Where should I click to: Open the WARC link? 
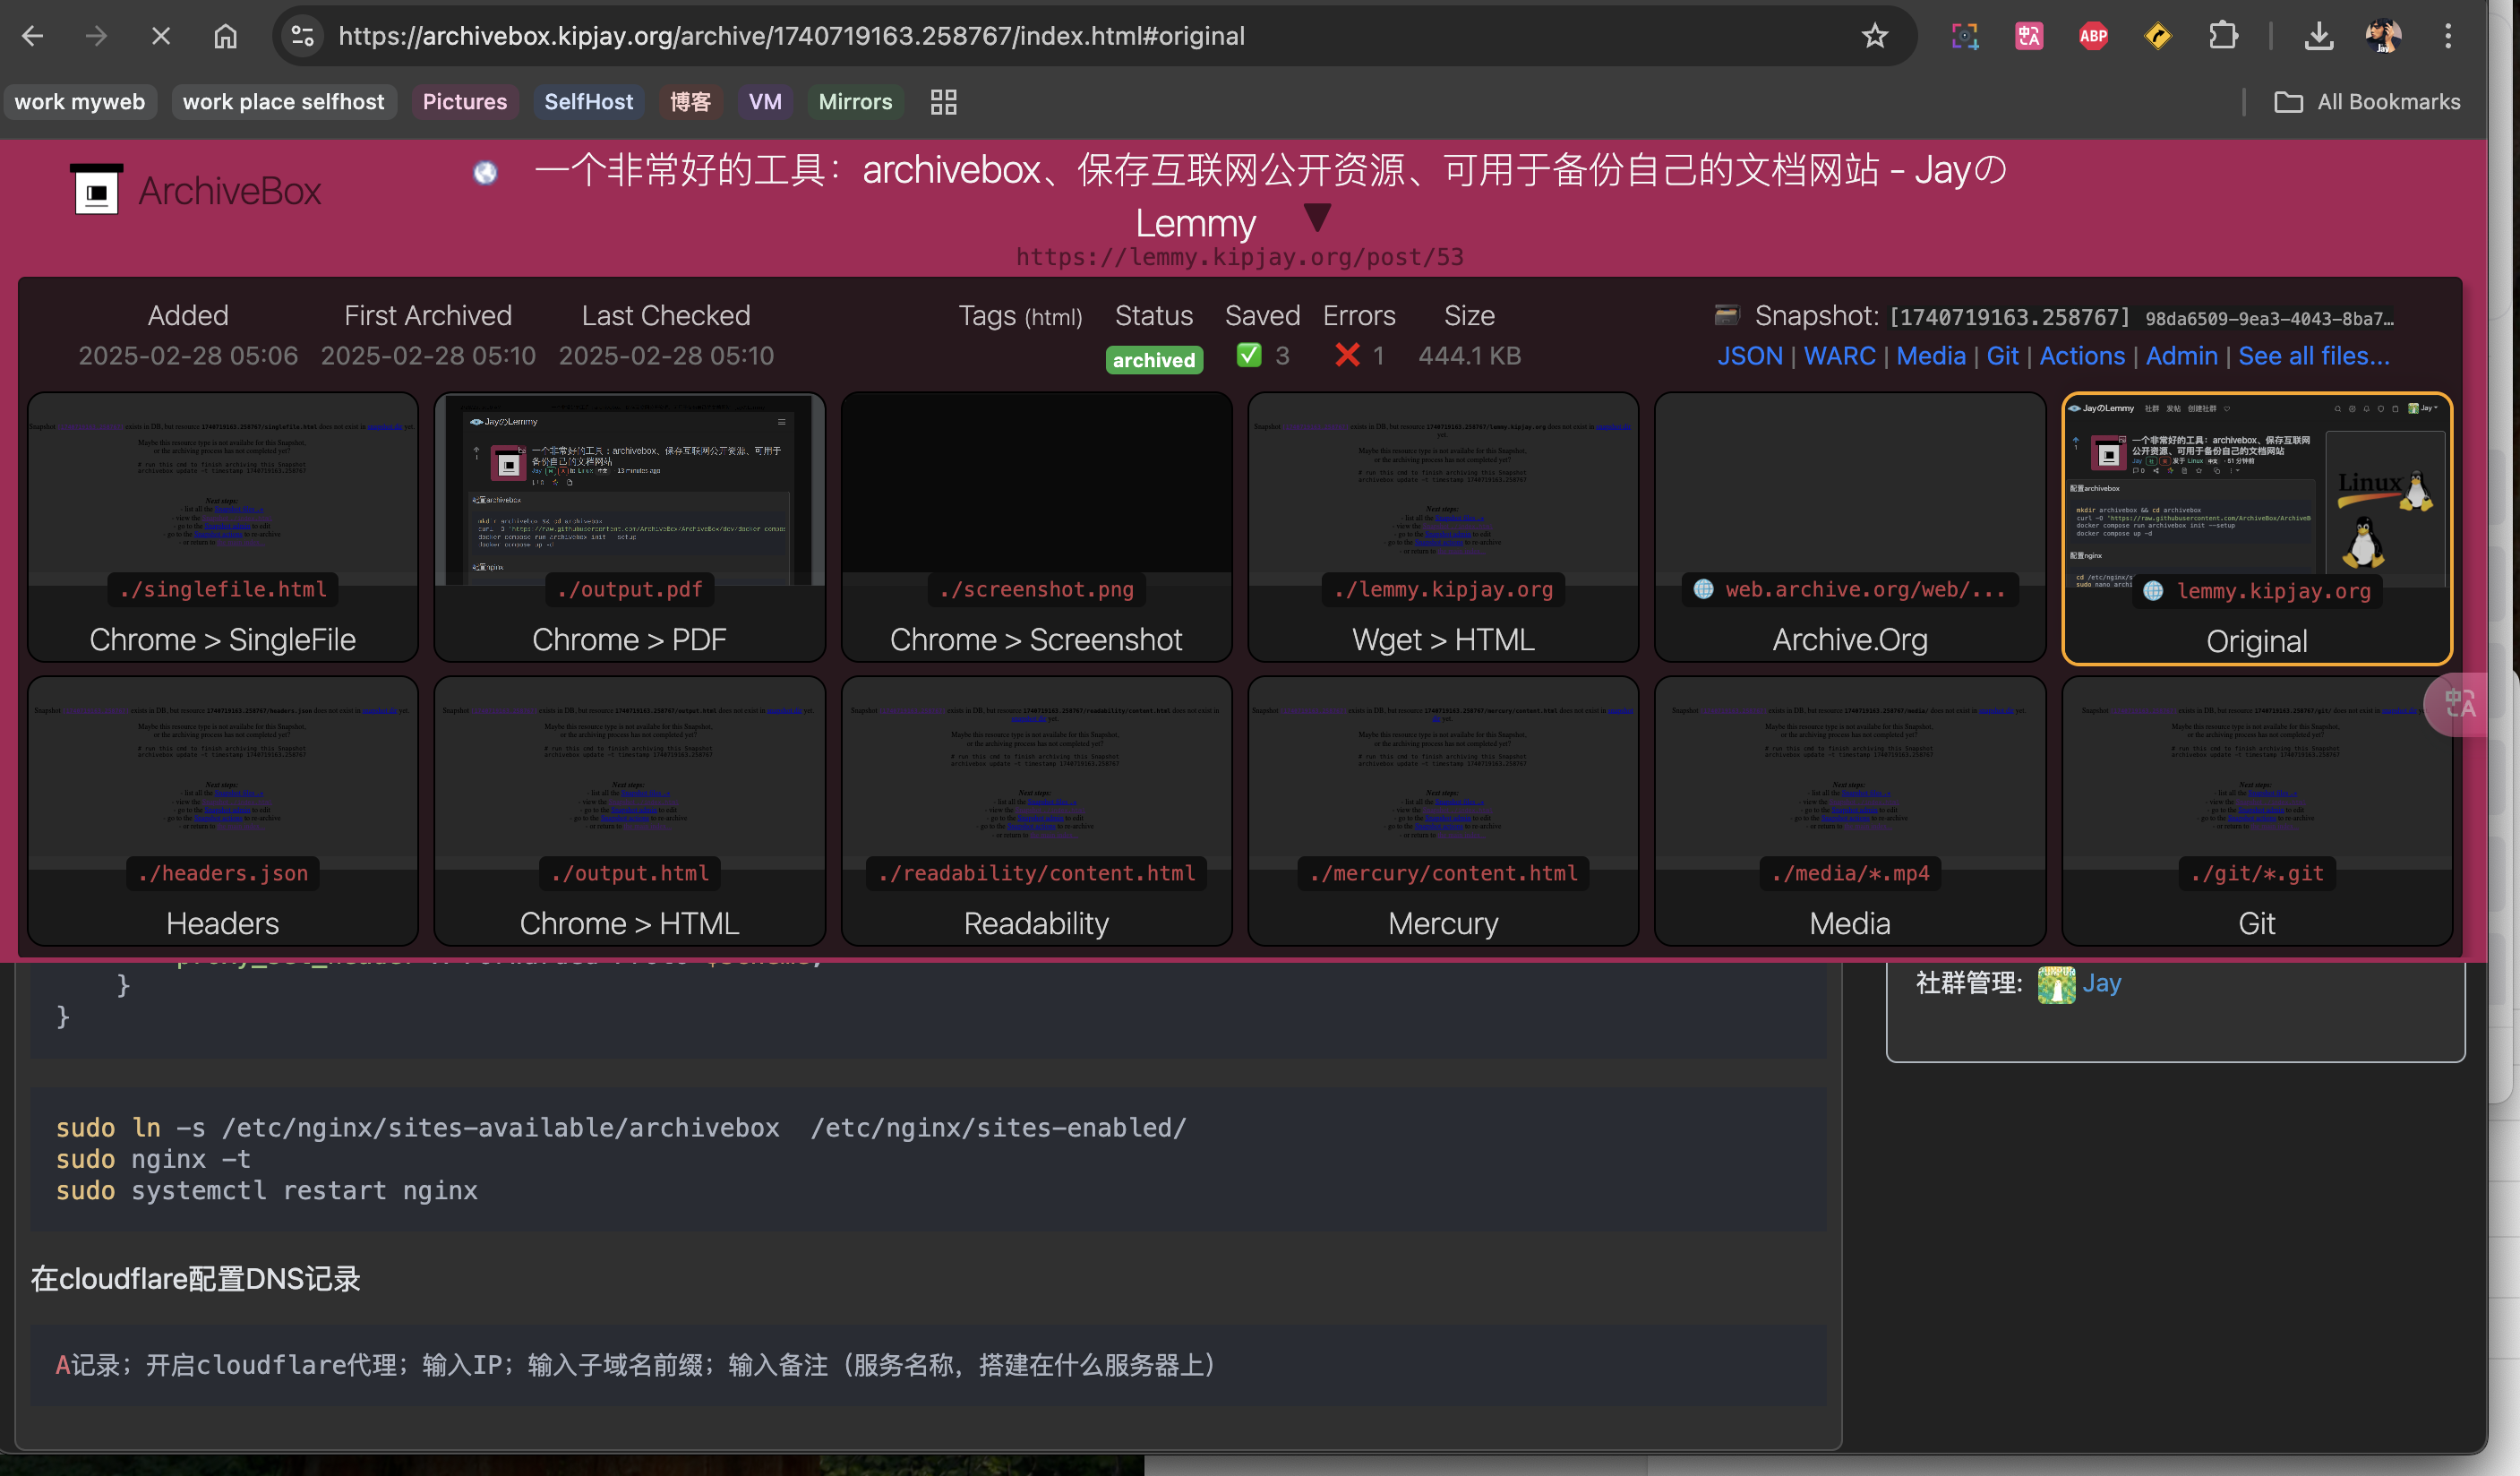[1840, 356]
